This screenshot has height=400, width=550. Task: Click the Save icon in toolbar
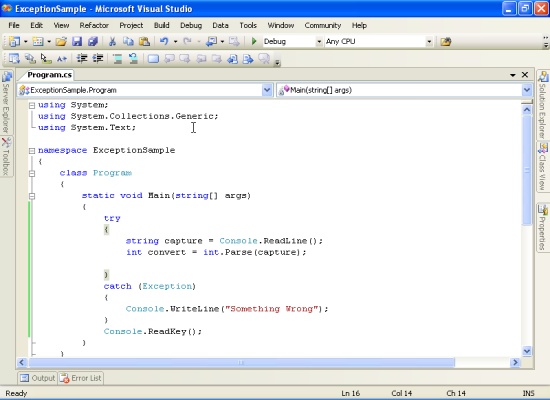tap(77, 41)
